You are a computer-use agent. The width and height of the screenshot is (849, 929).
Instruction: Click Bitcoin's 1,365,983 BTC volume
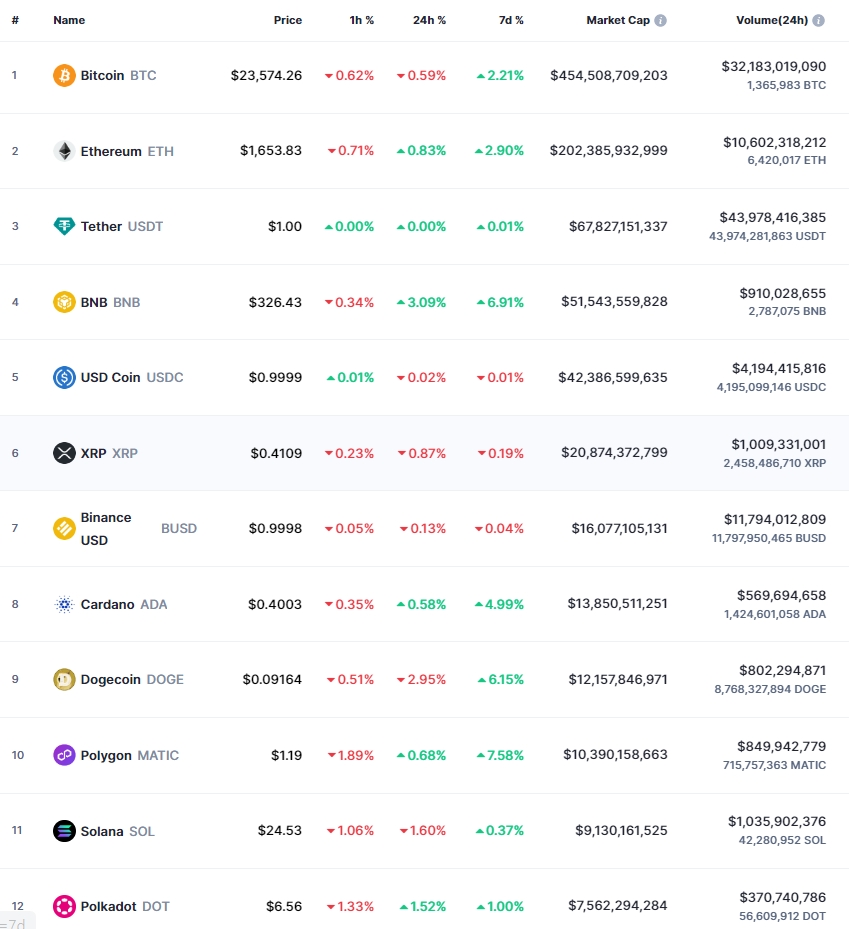point(786,85)
